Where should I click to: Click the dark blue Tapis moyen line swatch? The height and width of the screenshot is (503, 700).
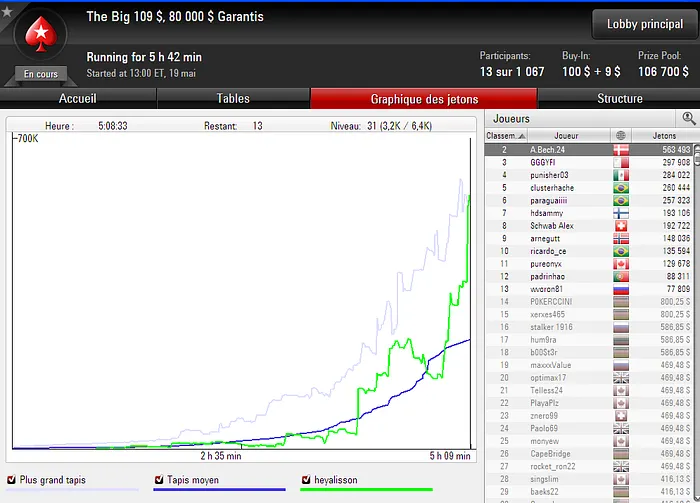(219, 490)
